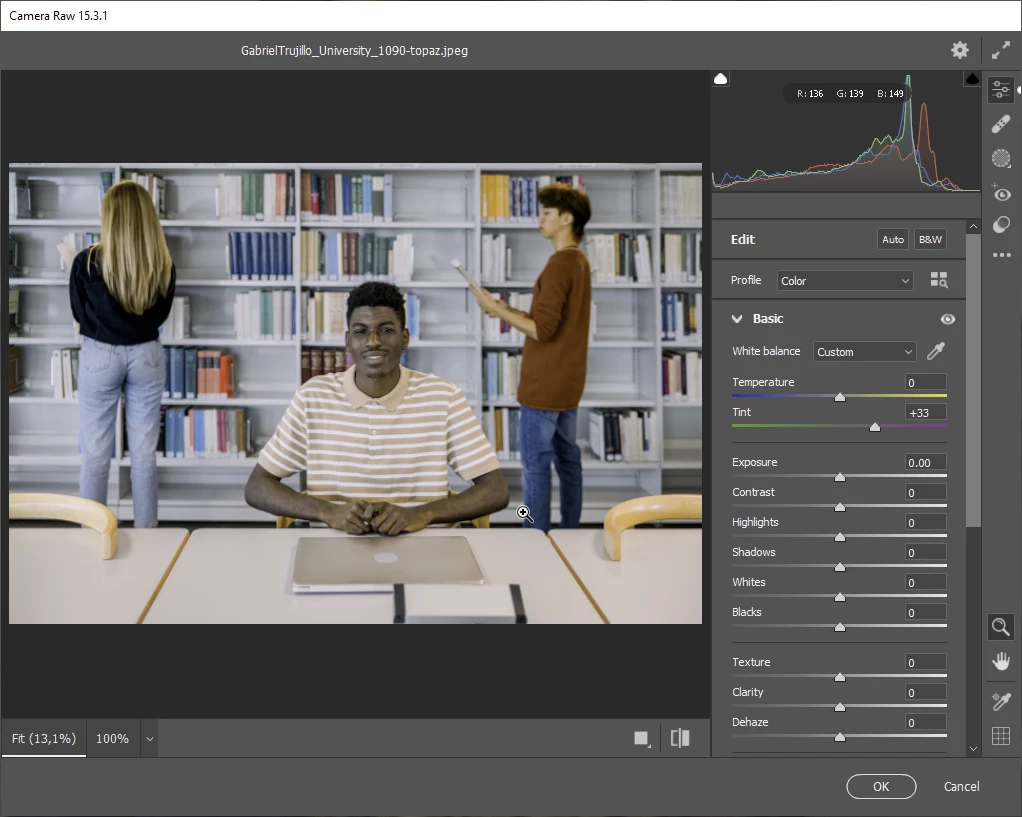Click the Contrast slider handle
The width and height of the screenshot is (1022, 817).
[x=840, y=507]
